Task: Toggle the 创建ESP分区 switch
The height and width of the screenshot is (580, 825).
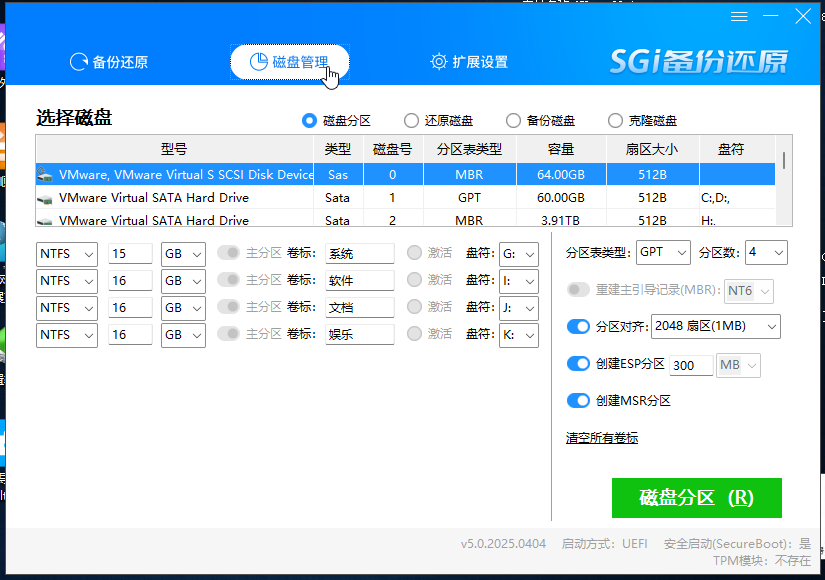Action: pyautogui.click(x=578, y=364)
